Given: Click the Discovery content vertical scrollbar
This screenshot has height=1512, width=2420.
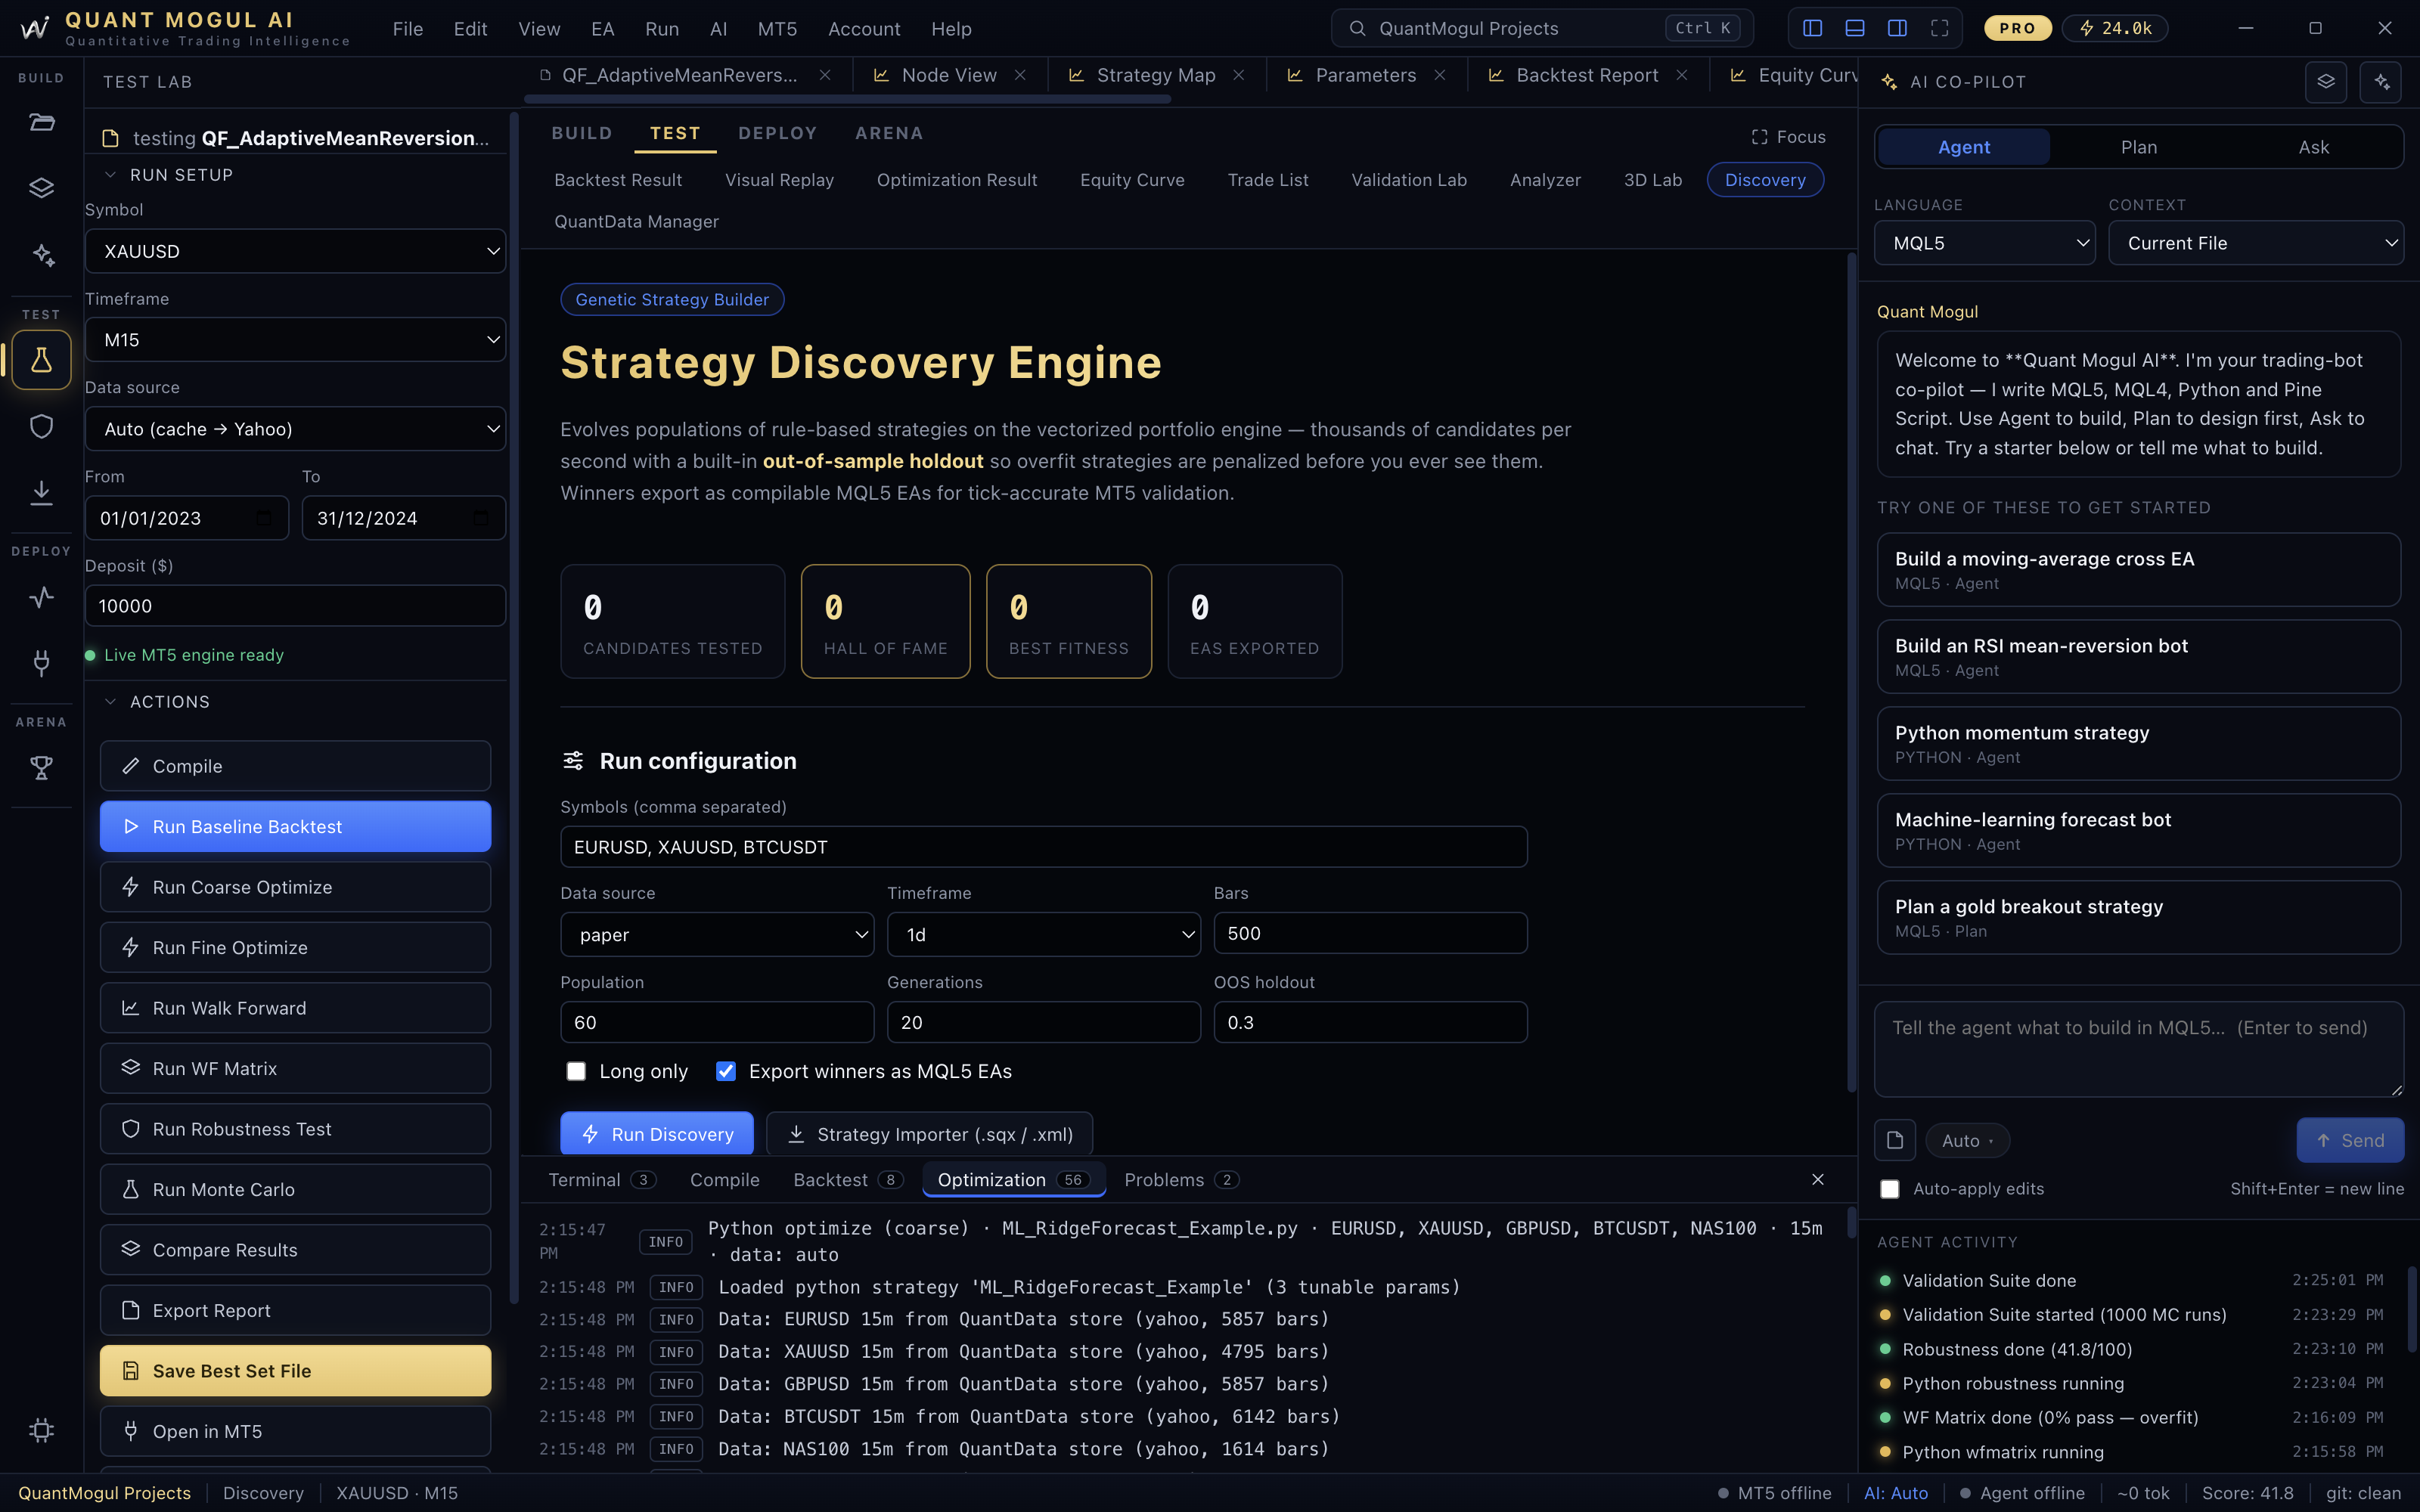Looking at the screenshot, I should (x=1851, y=672).
